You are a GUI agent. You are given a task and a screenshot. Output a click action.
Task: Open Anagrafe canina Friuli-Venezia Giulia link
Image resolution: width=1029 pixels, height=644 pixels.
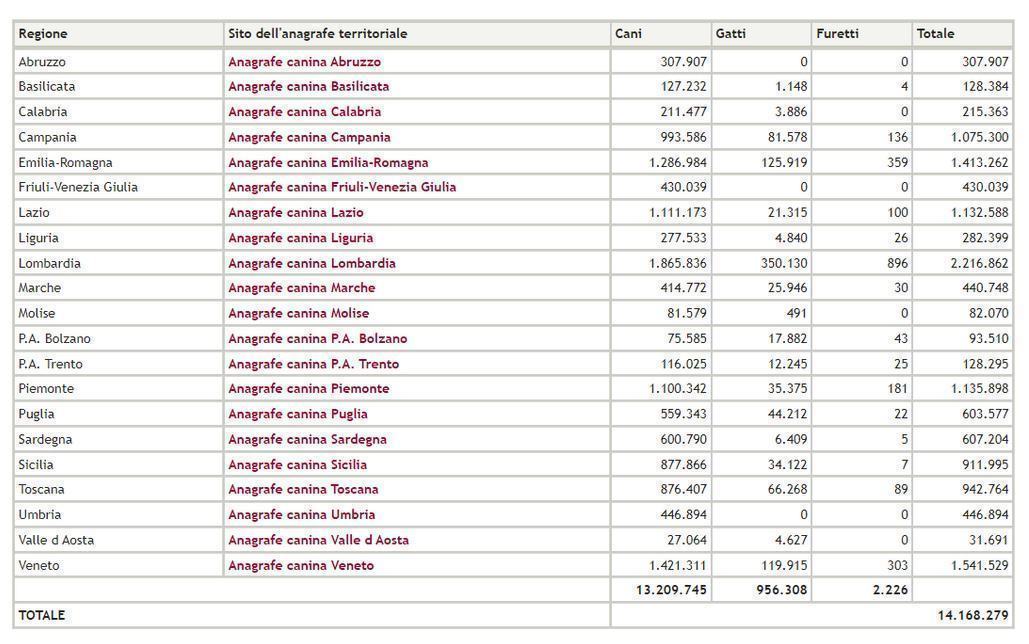click(x=342, y=187)
